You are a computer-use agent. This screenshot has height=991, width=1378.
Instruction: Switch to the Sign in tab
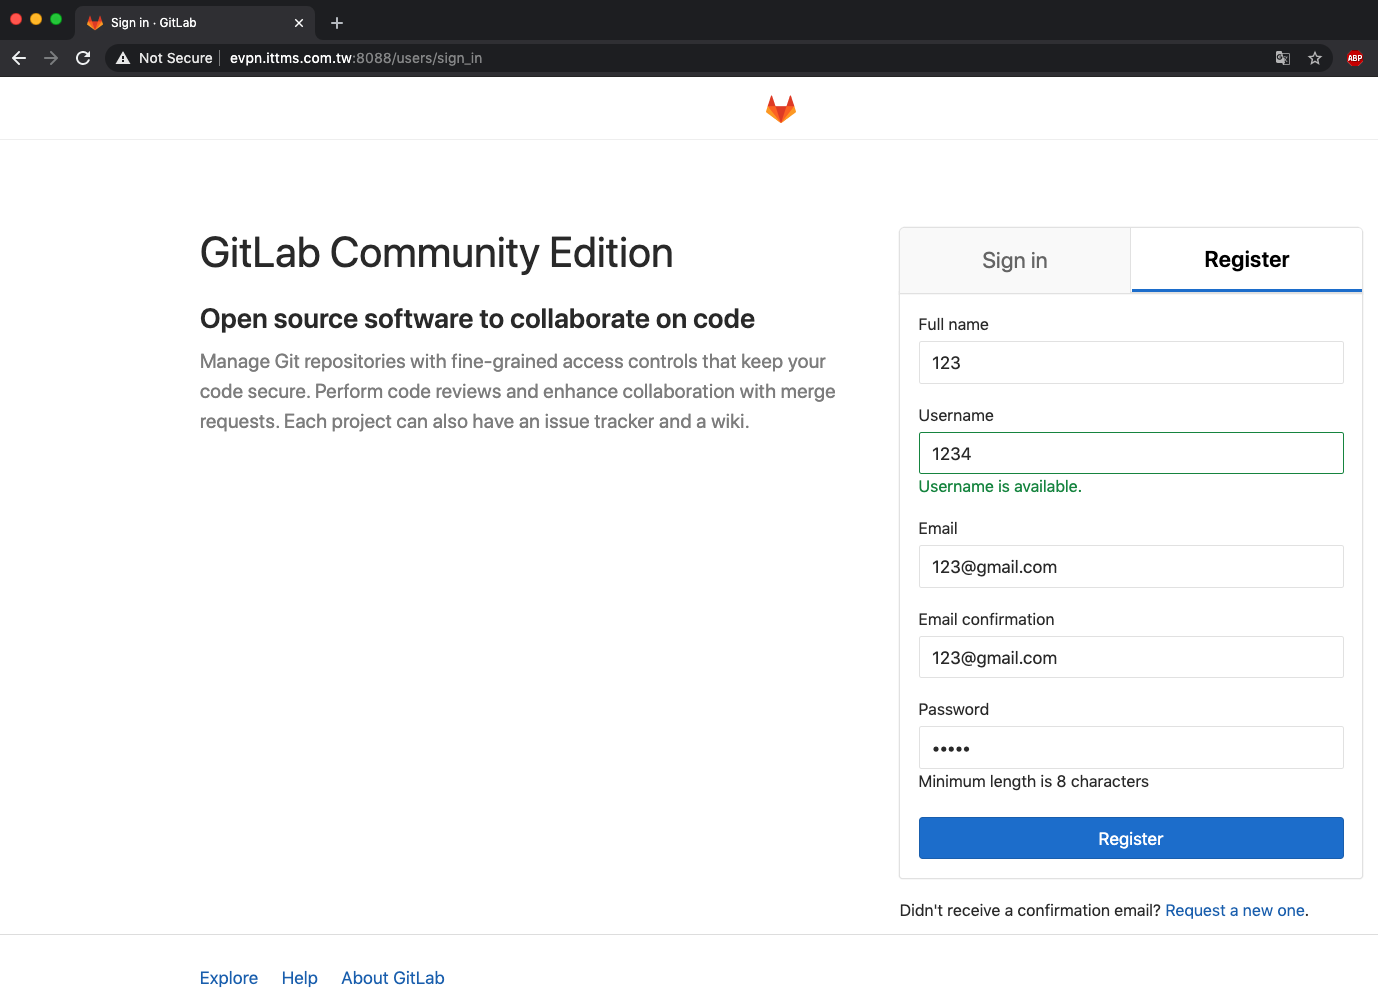pos(1015,260)
